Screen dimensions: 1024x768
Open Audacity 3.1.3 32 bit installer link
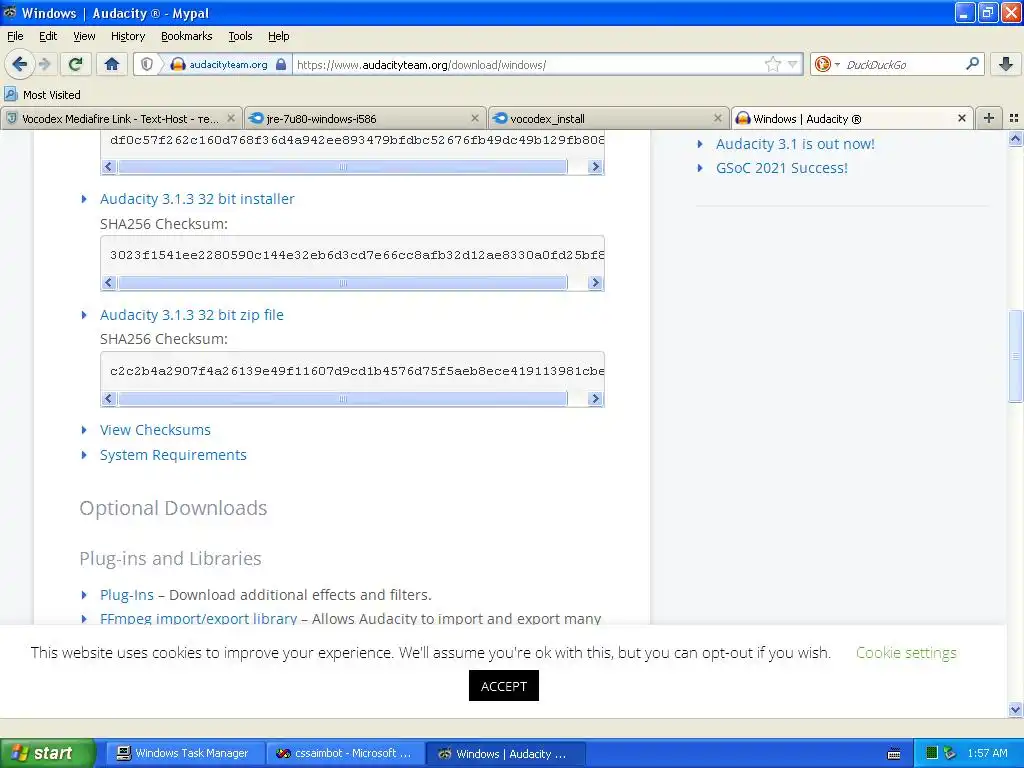[197, 199]
